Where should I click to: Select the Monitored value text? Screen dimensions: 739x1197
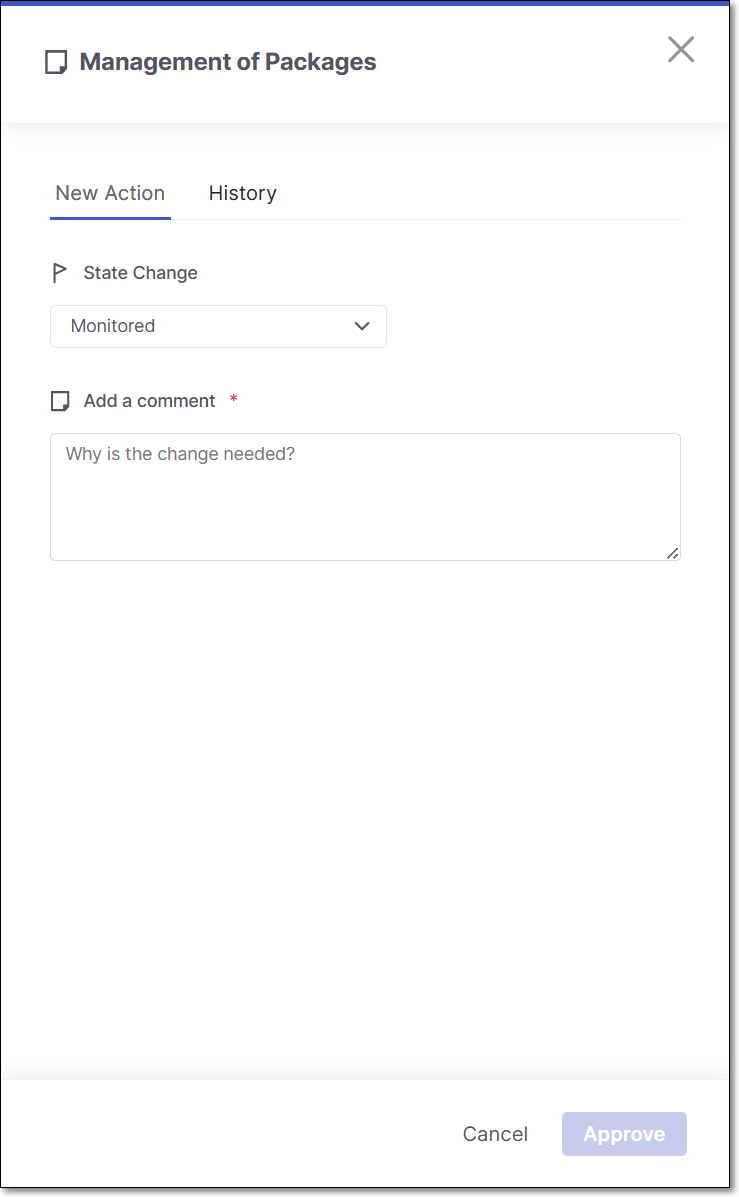click(x=113, y=326)
